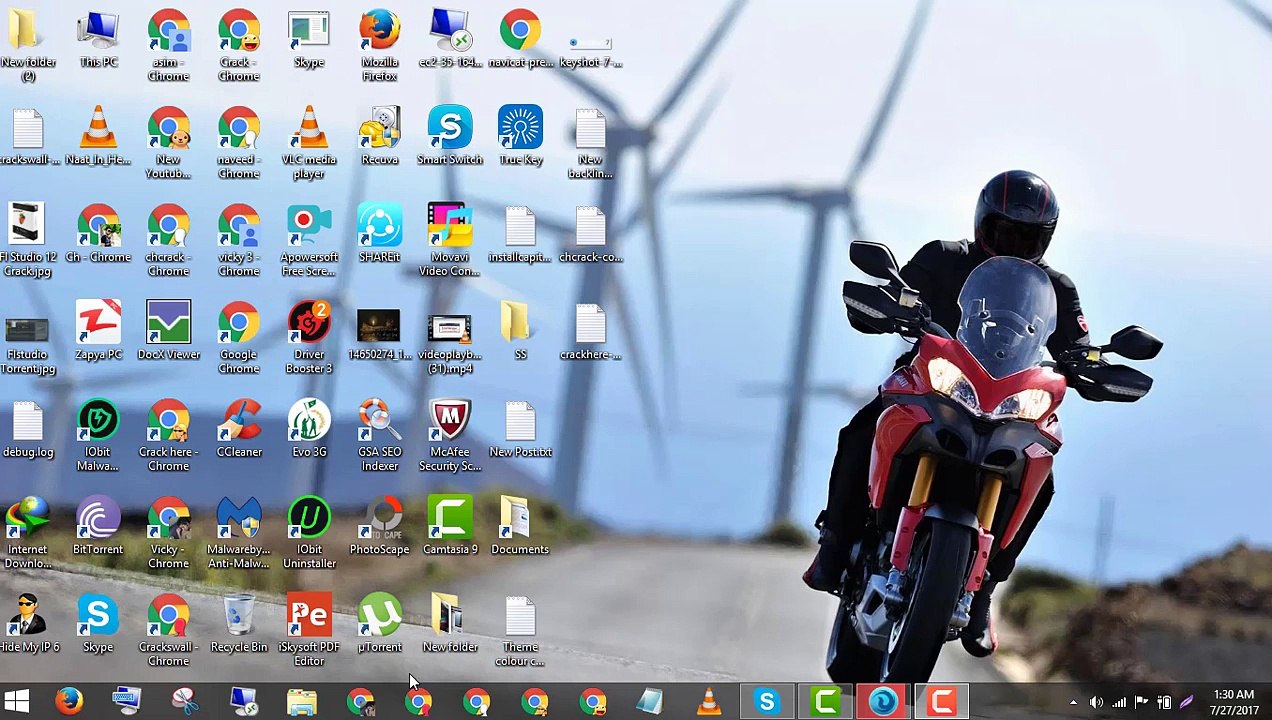Viewport: 1272px width, 720px height.
Task: Open Mozilla Firefox desktop shortcut
Action: 379,45
